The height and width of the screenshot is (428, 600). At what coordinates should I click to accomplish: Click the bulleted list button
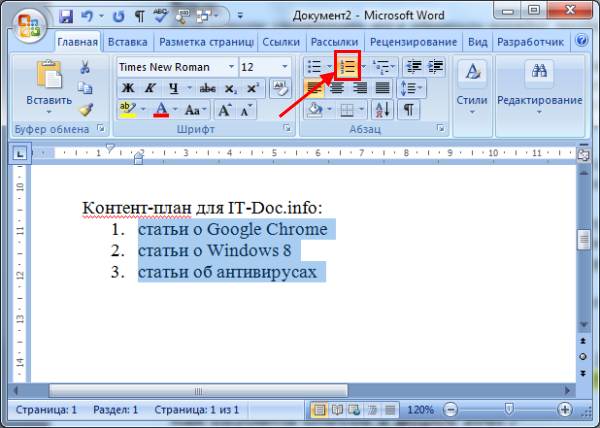[x=314, y=67]
